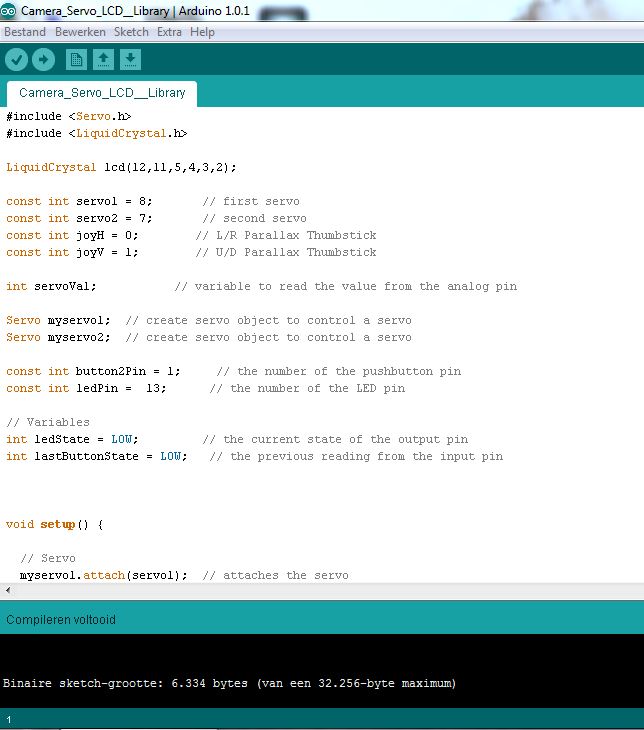Click the '// U/D Parallax Thumbstick' comment
644x730 pixels.
tap(286, 252)
